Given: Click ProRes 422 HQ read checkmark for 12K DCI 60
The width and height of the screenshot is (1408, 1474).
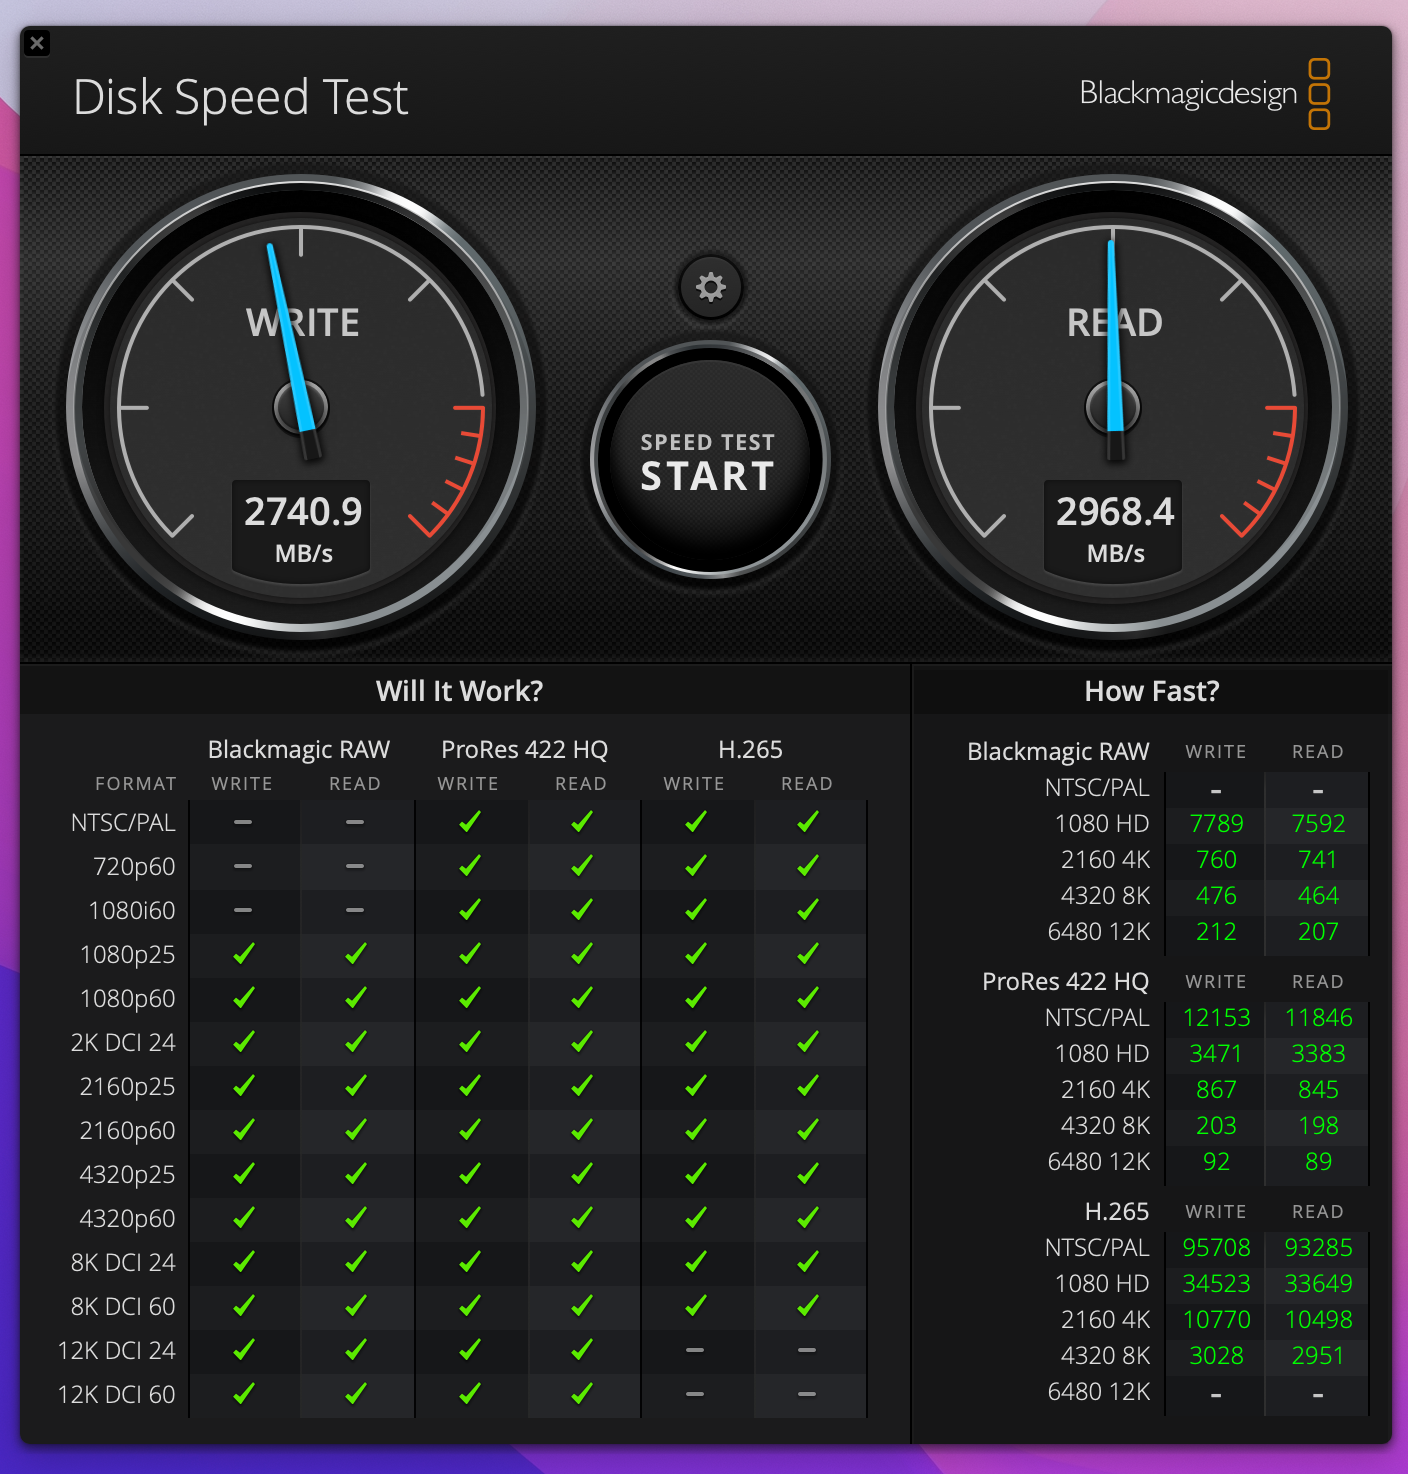Looking at the screenshot, I should click(582, 1394).
